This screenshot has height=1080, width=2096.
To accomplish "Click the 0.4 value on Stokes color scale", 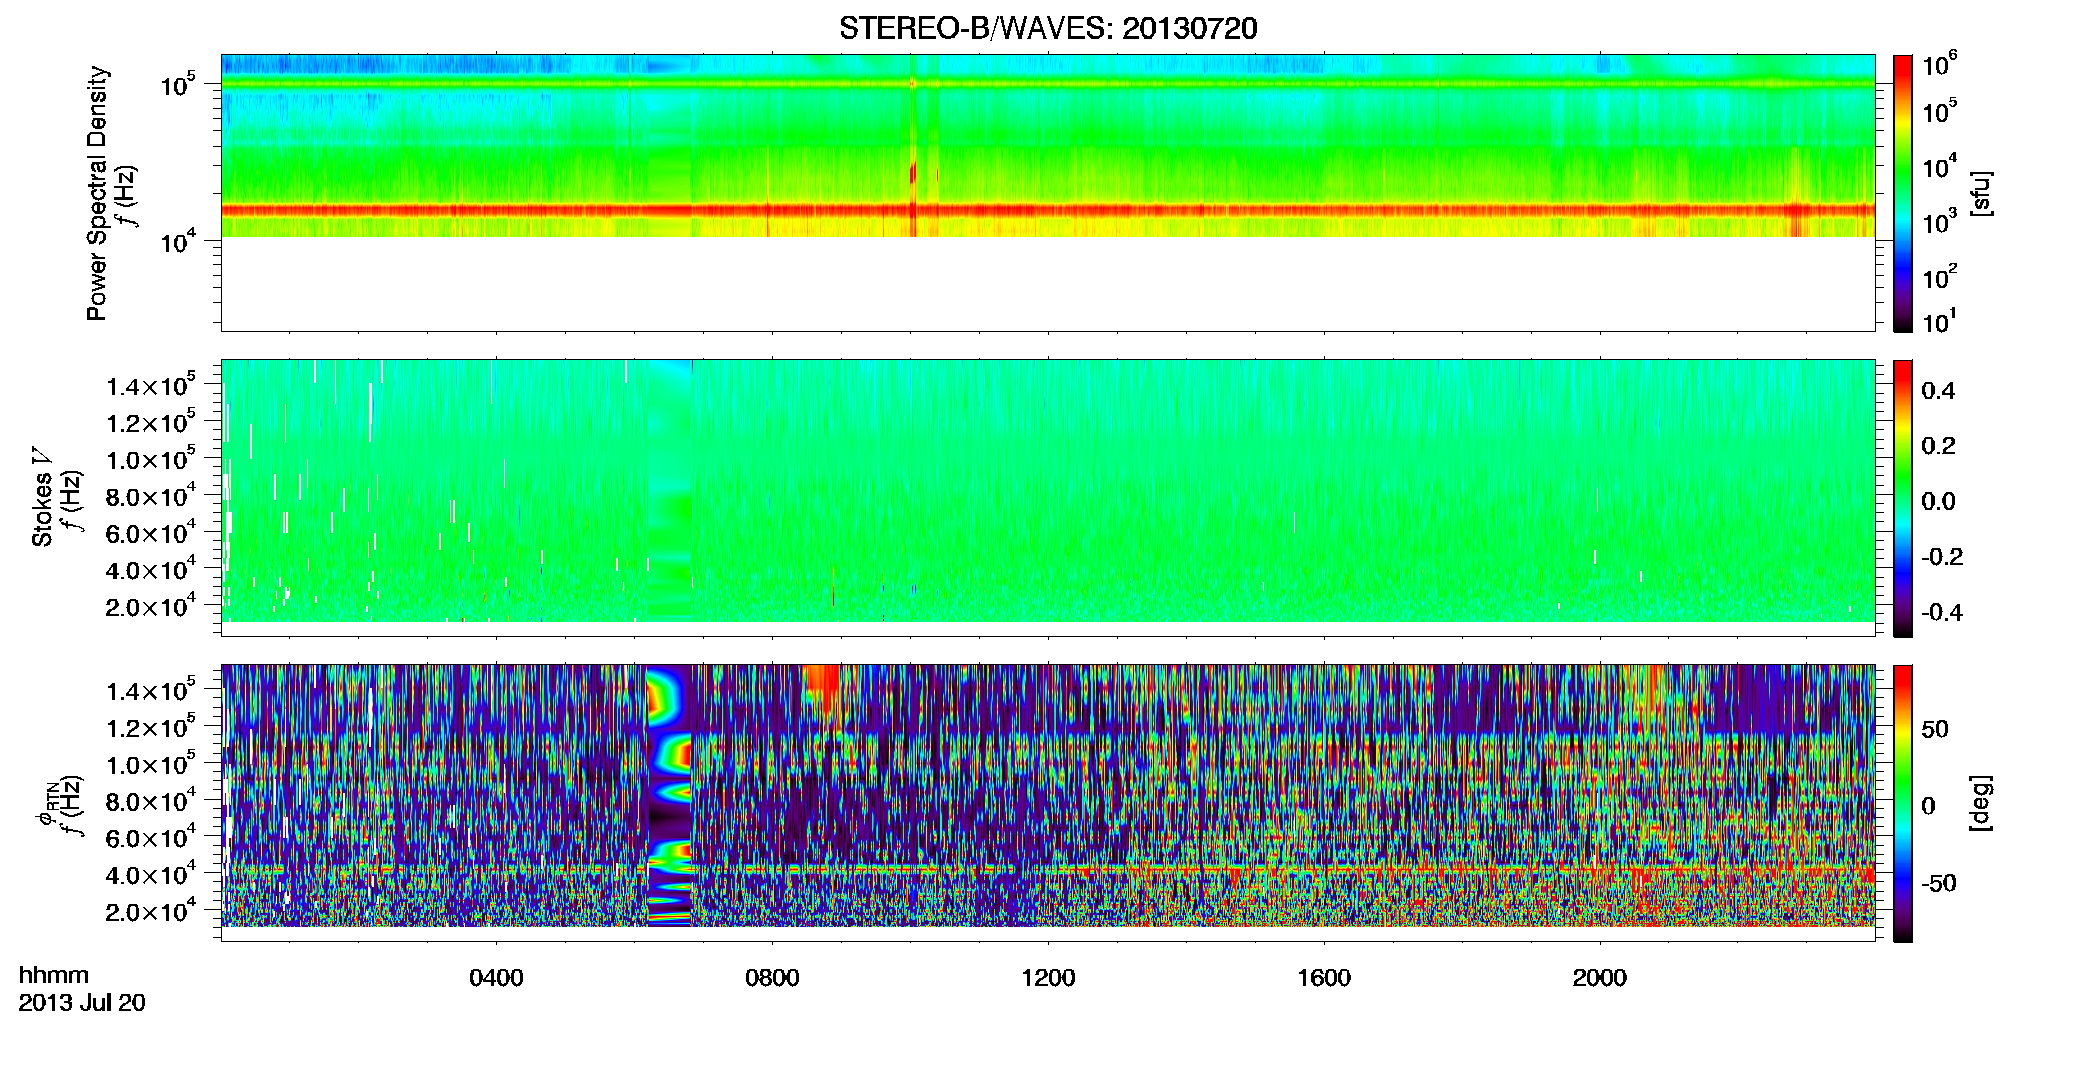I will pos(1938,391).
